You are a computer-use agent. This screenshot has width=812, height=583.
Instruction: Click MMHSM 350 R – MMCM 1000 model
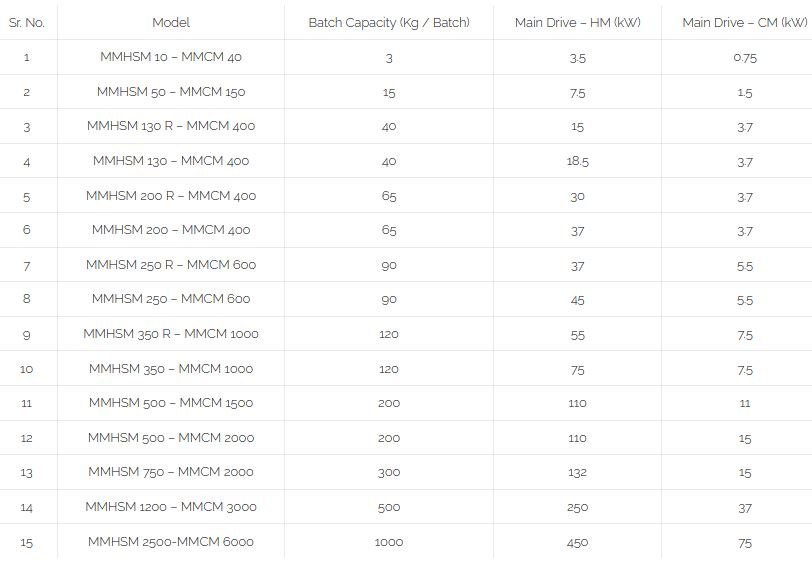[171, 334]
